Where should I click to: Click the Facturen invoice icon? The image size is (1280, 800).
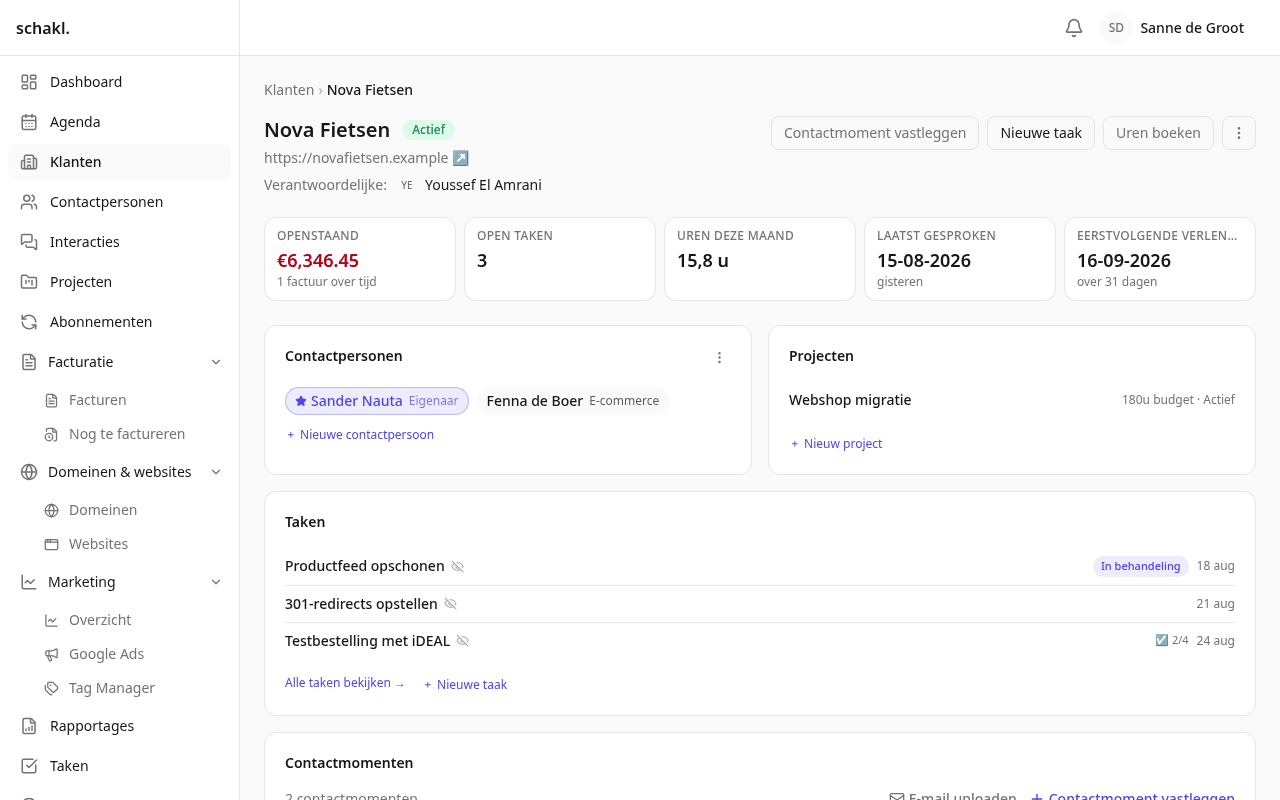(51, 400)
